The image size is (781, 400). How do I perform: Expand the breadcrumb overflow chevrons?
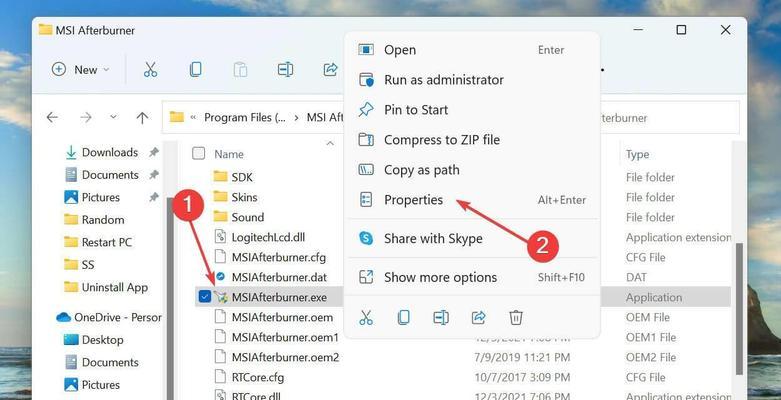(x=194, y=118)
